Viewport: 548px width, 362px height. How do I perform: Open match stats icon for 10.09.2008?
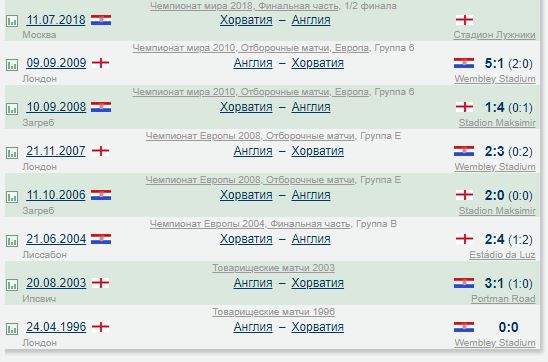point(12,109)
